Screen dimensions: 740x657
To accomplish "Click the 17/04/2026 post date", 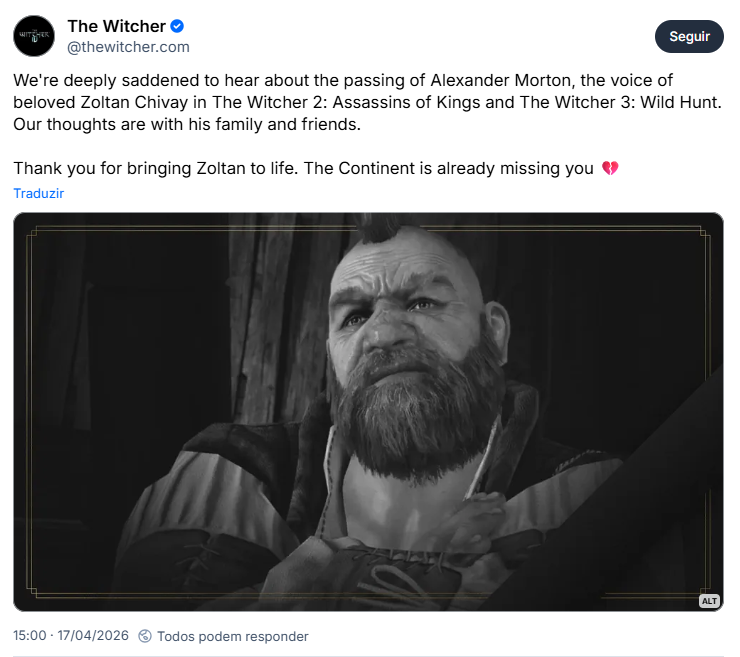I will pyautogui.click(x=92, y=636).
